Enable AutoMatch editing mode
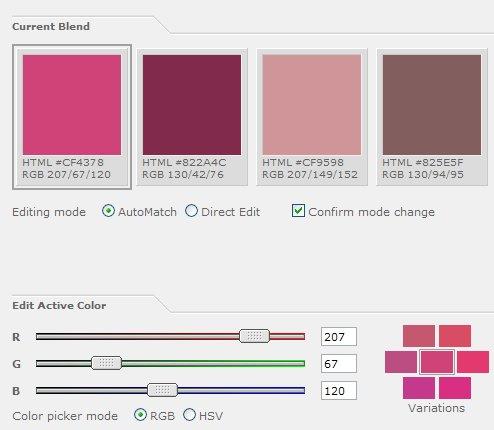The width and height of the screenshot is (494, 430). pyautogui.click(x=108, y=211)
